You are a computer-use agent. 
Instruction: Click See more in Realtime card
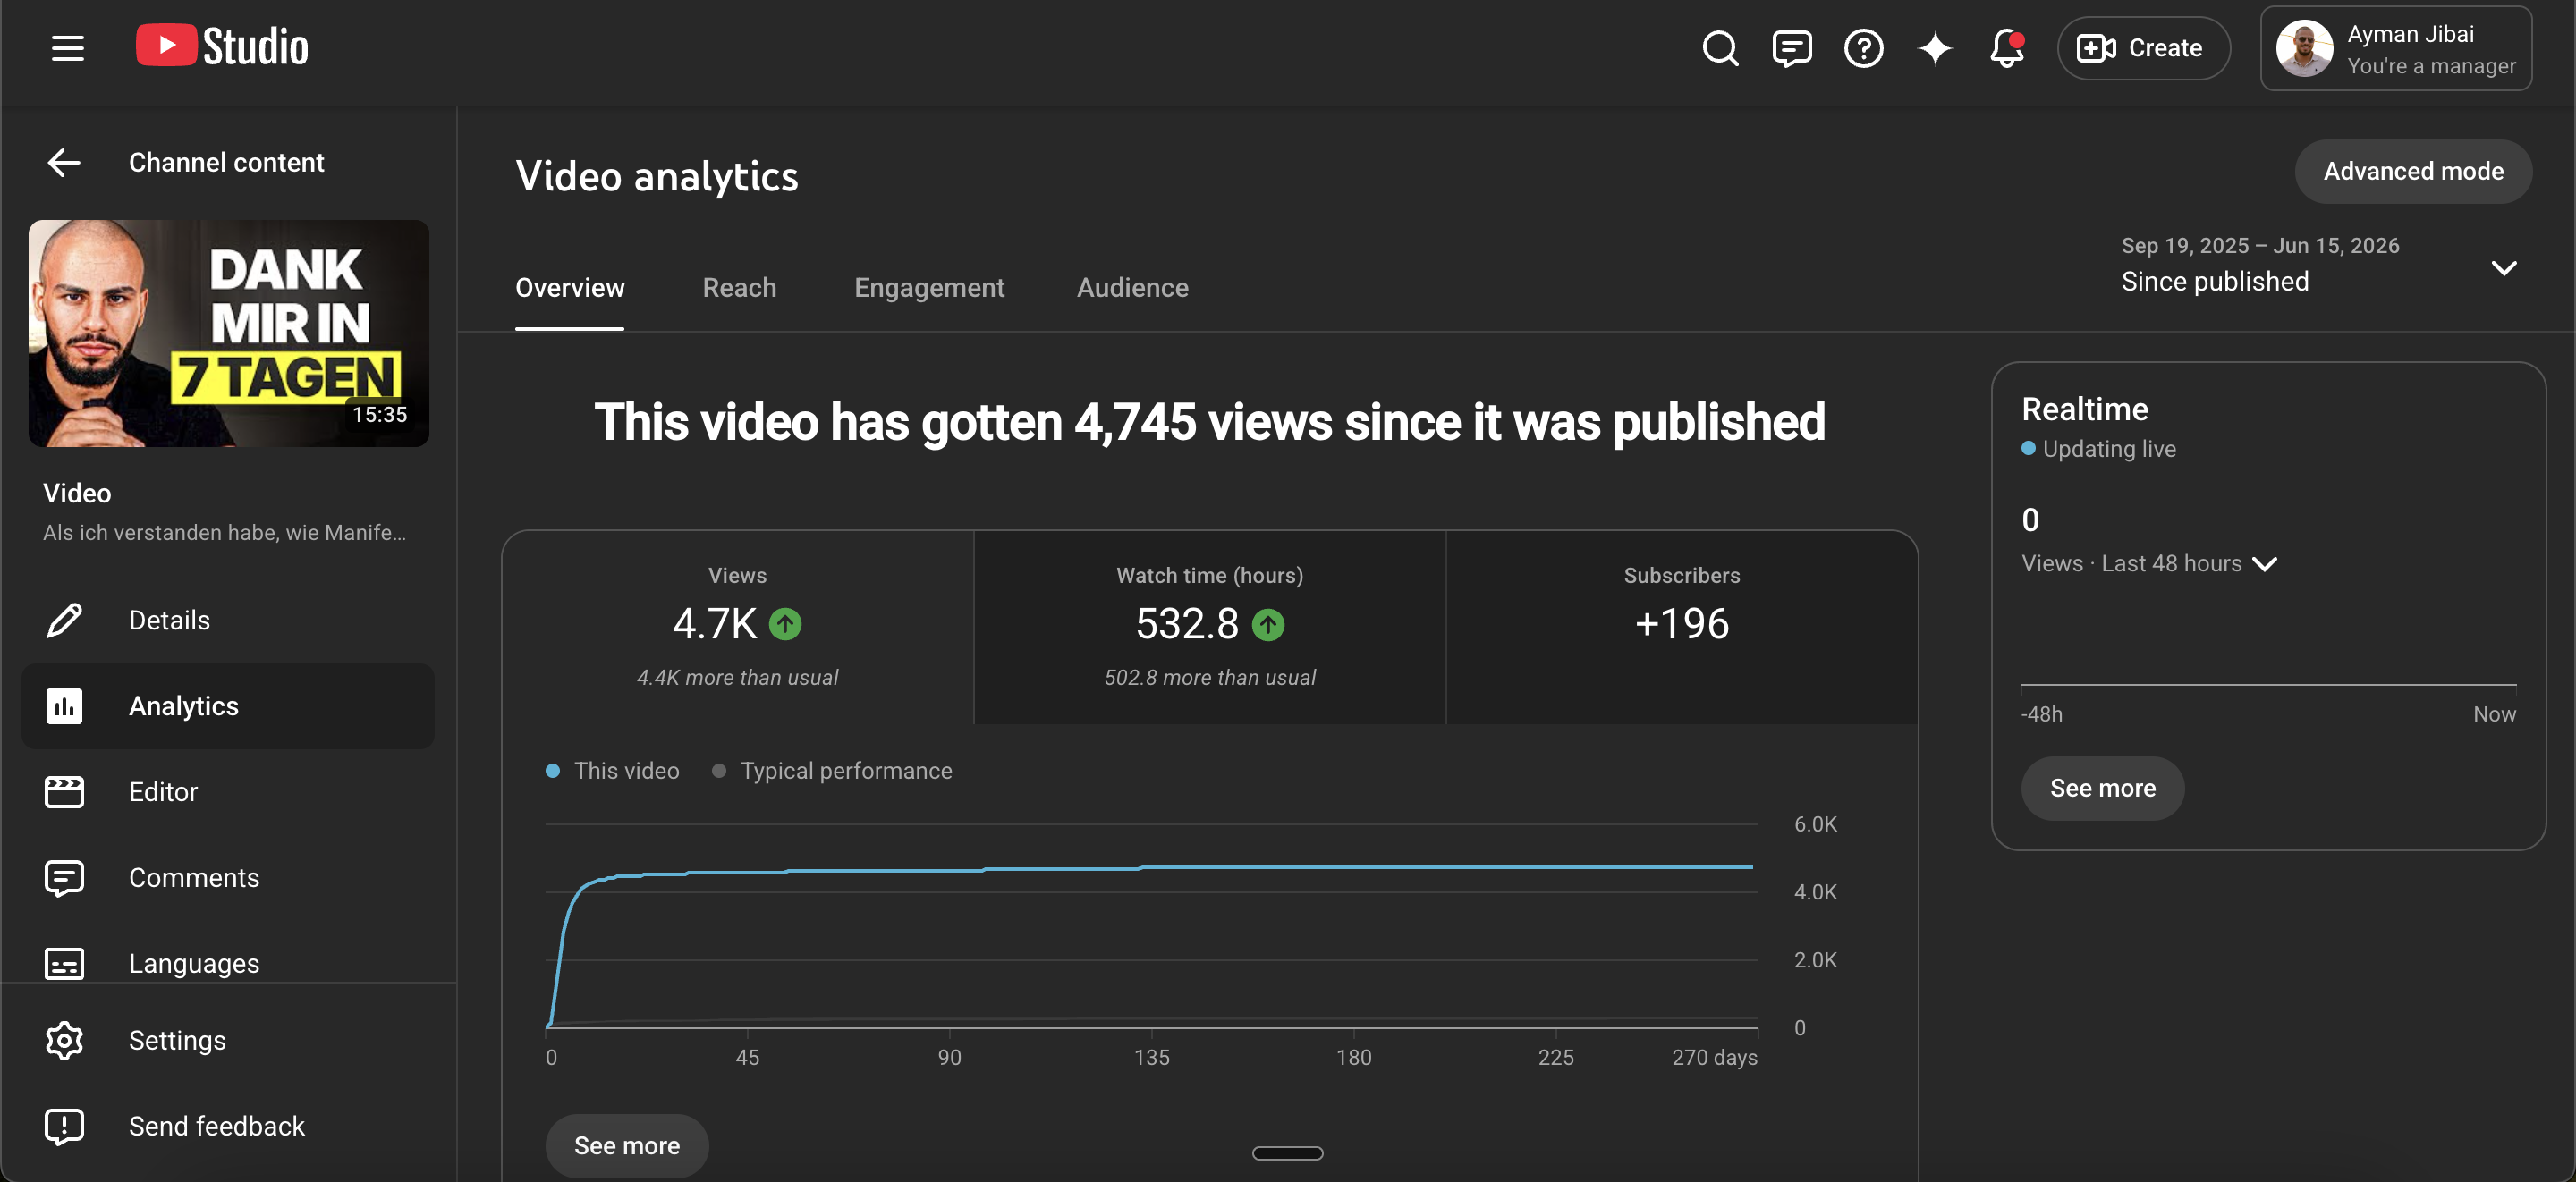[2102, 788]
